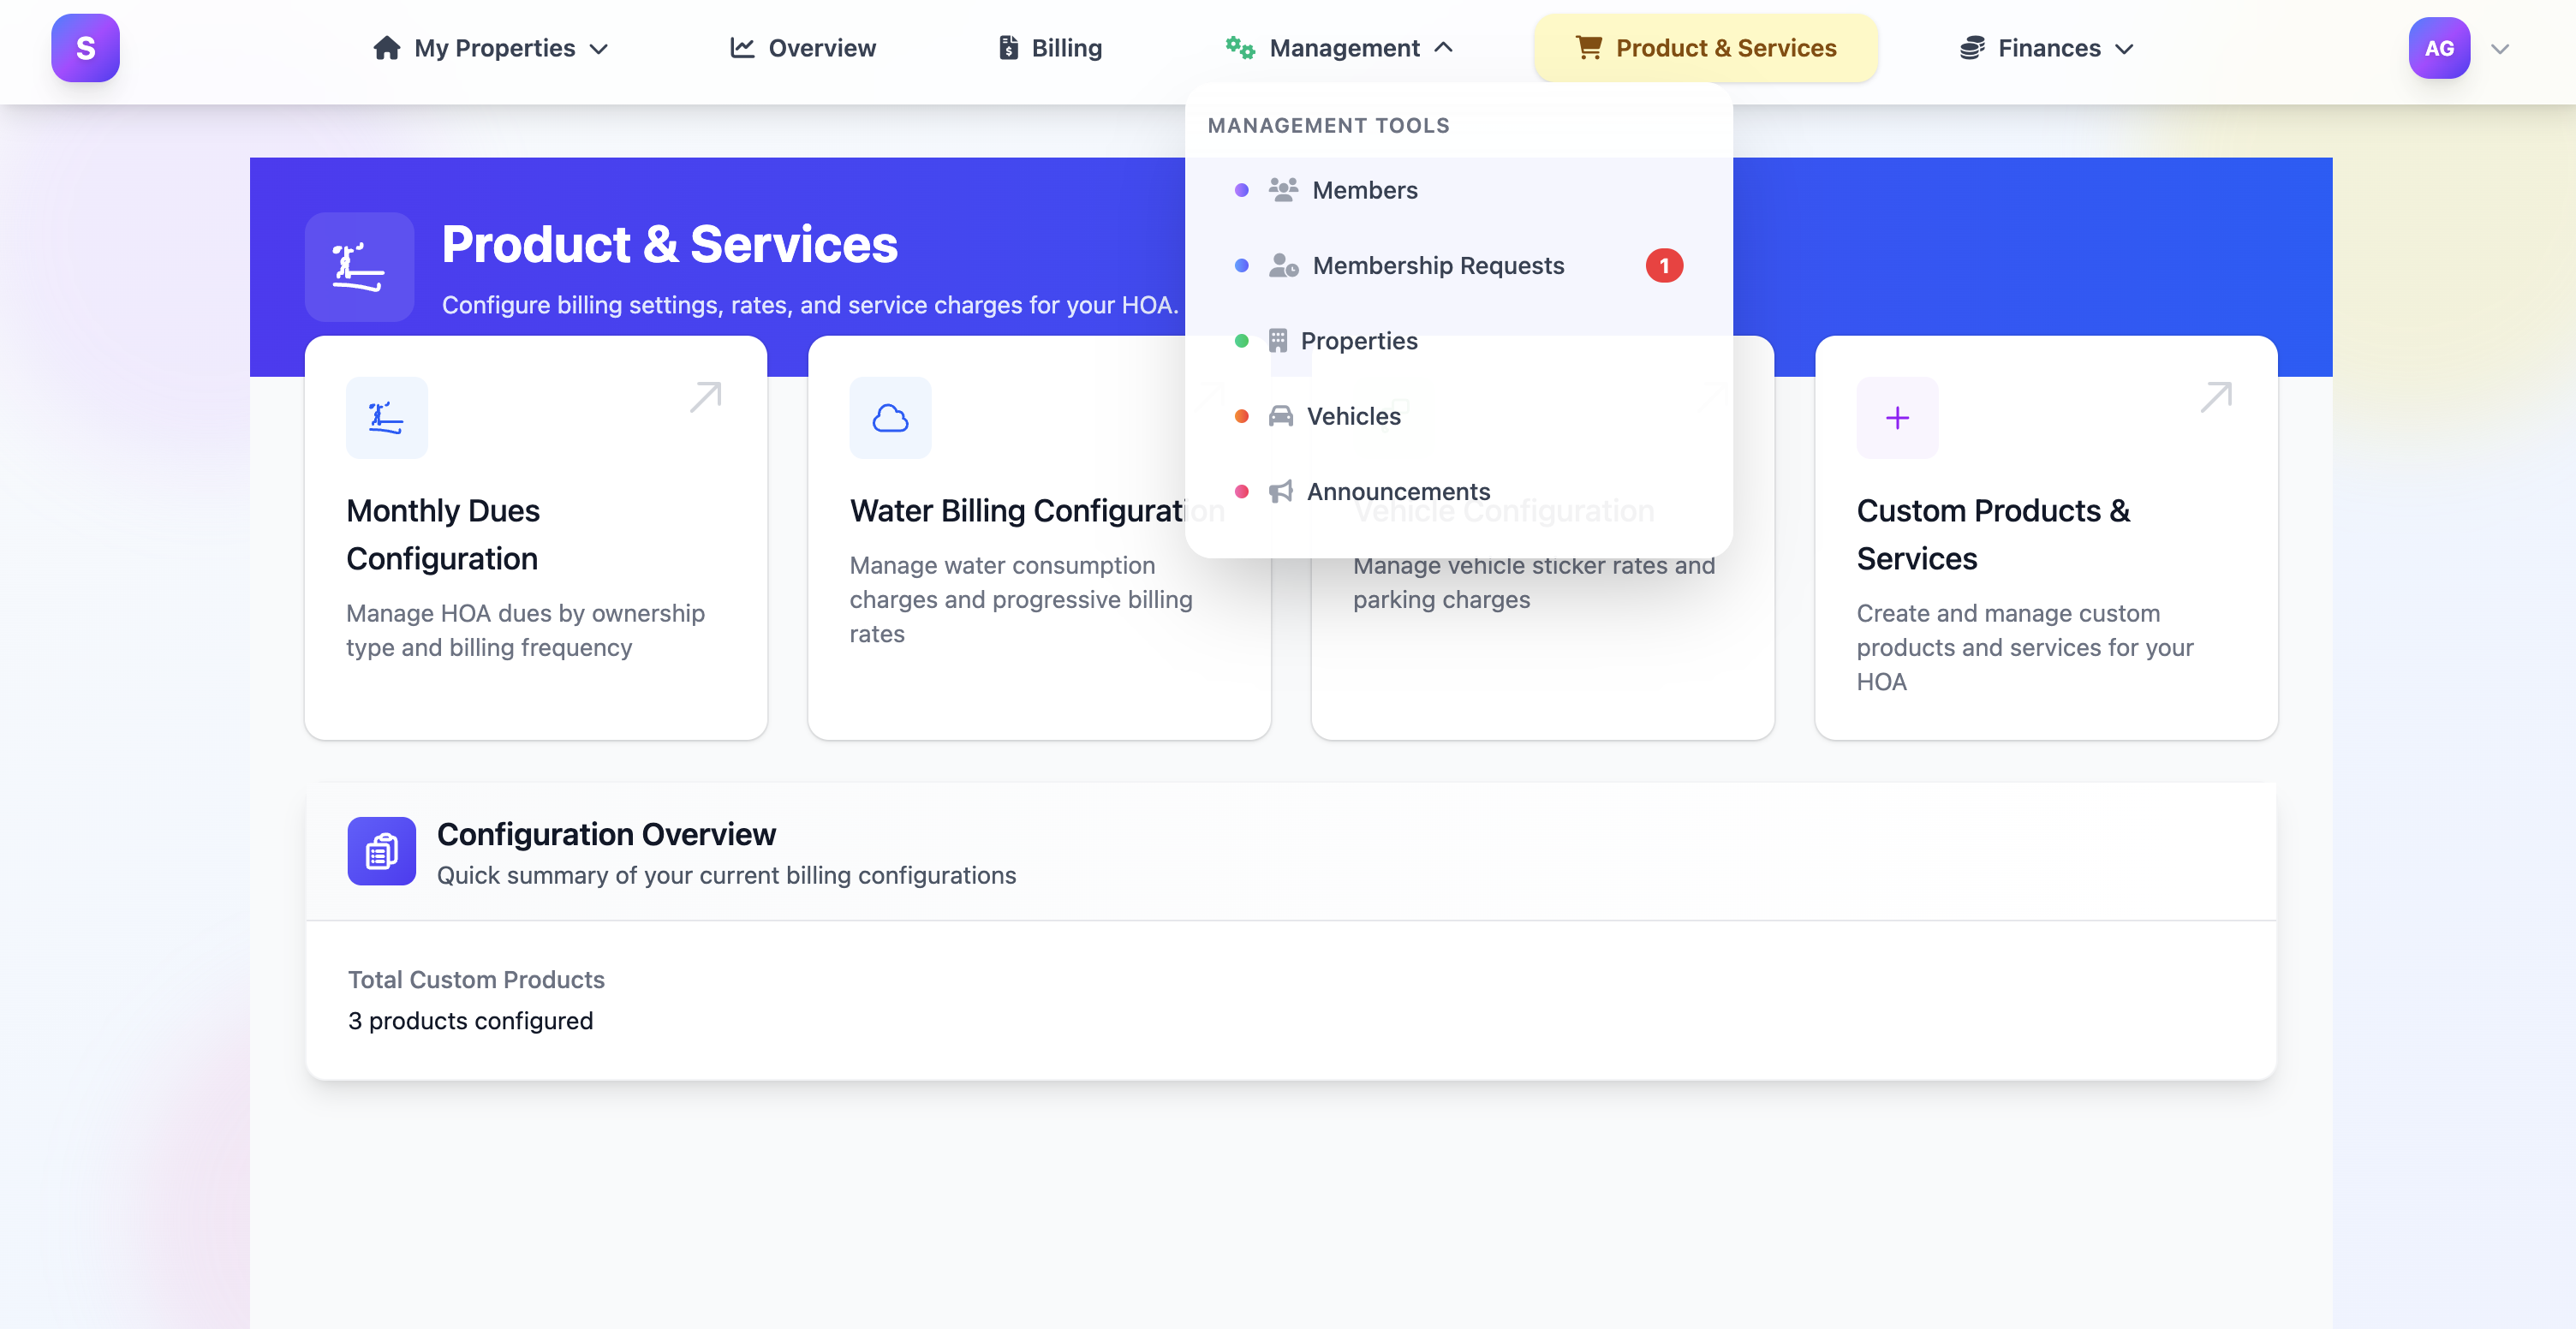Screen dimensions: 2576x1329
Task: Open arrow icon on Custom Products card
Action: (x=2215, y=397)
